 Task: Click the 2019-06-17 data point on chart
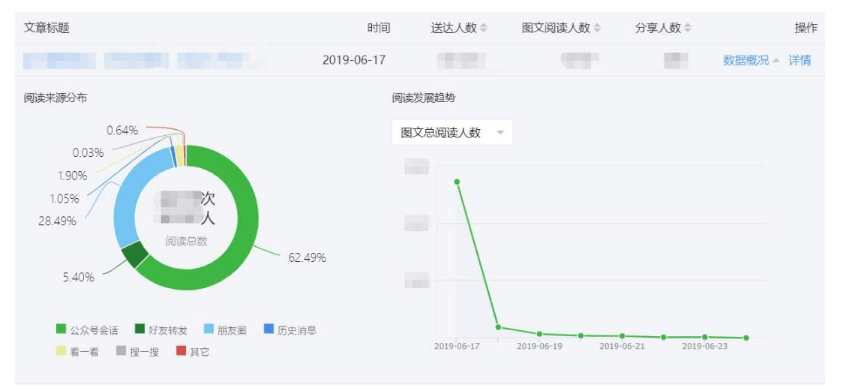[x=457, y=182]
